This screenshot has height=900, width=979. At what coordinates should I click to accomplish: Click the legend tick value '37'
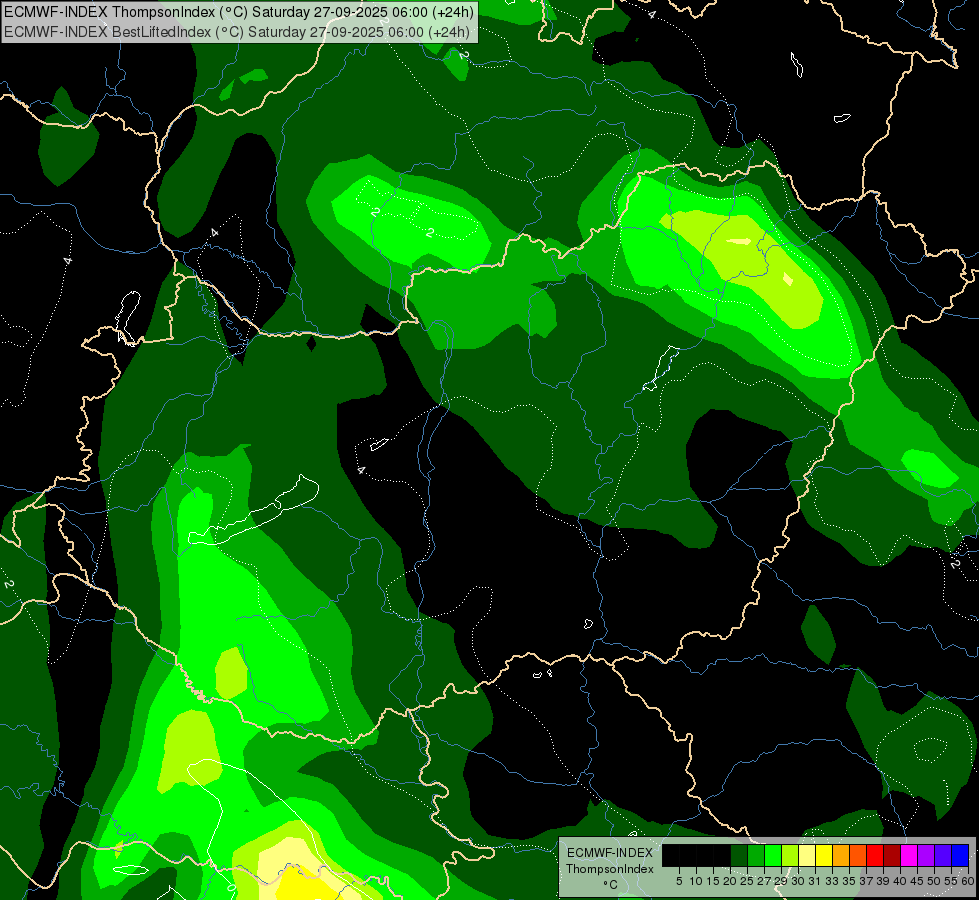[x=866, y=881]
